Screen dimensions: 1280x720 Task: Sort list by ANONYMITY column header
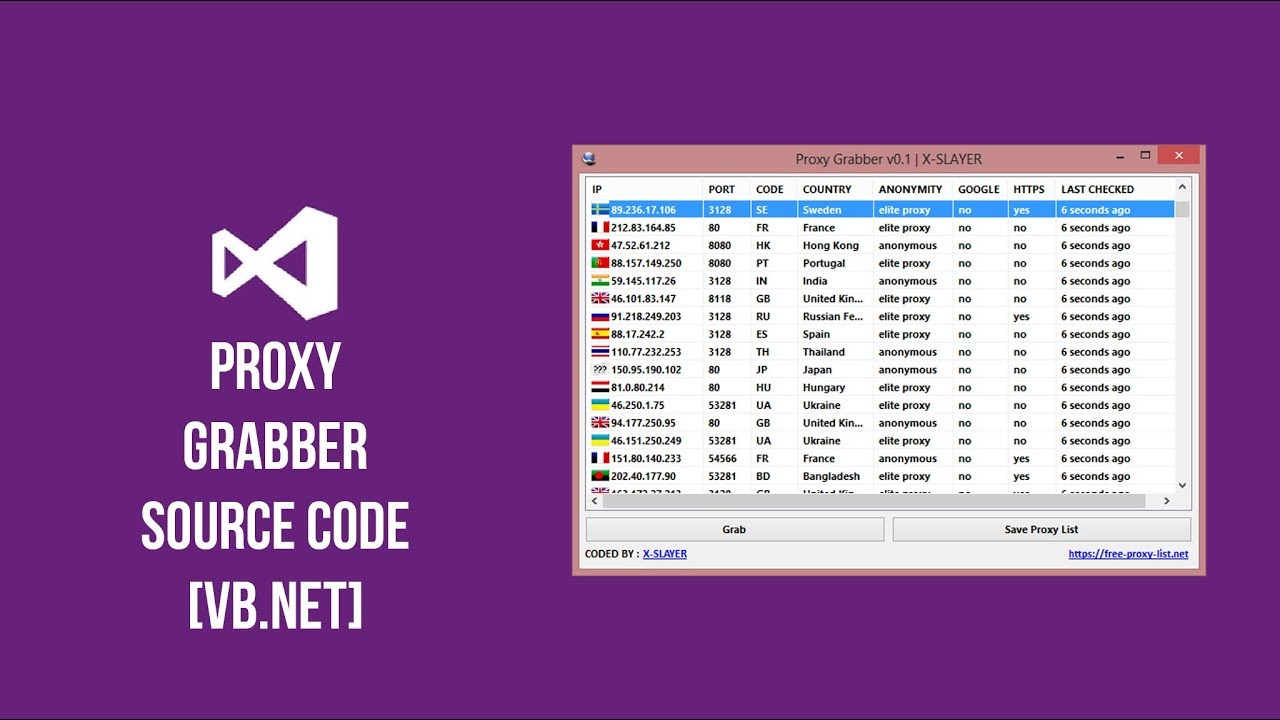tap(913, 189)
